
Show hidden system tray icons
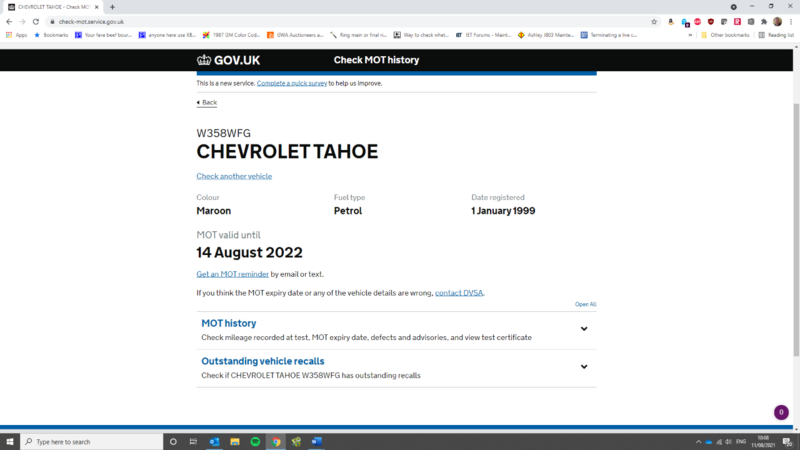click(698, 442)
